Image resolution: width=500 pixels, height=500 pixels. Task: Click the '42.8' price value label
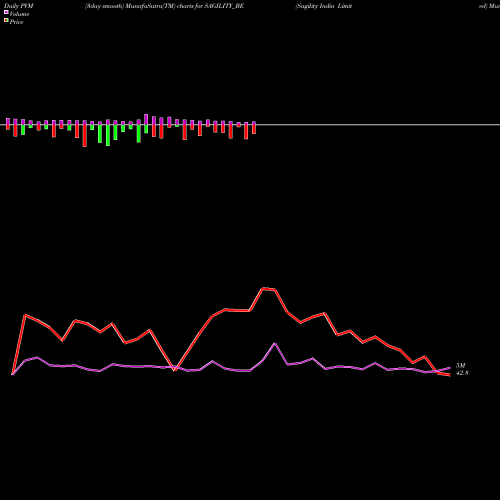tap(462, 373)
